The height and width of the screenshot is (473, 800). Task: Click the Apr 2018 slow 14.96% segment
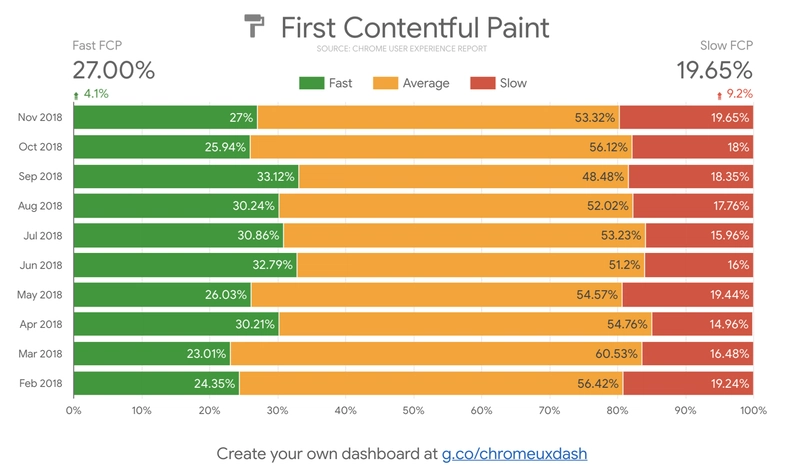click(702, 324)
